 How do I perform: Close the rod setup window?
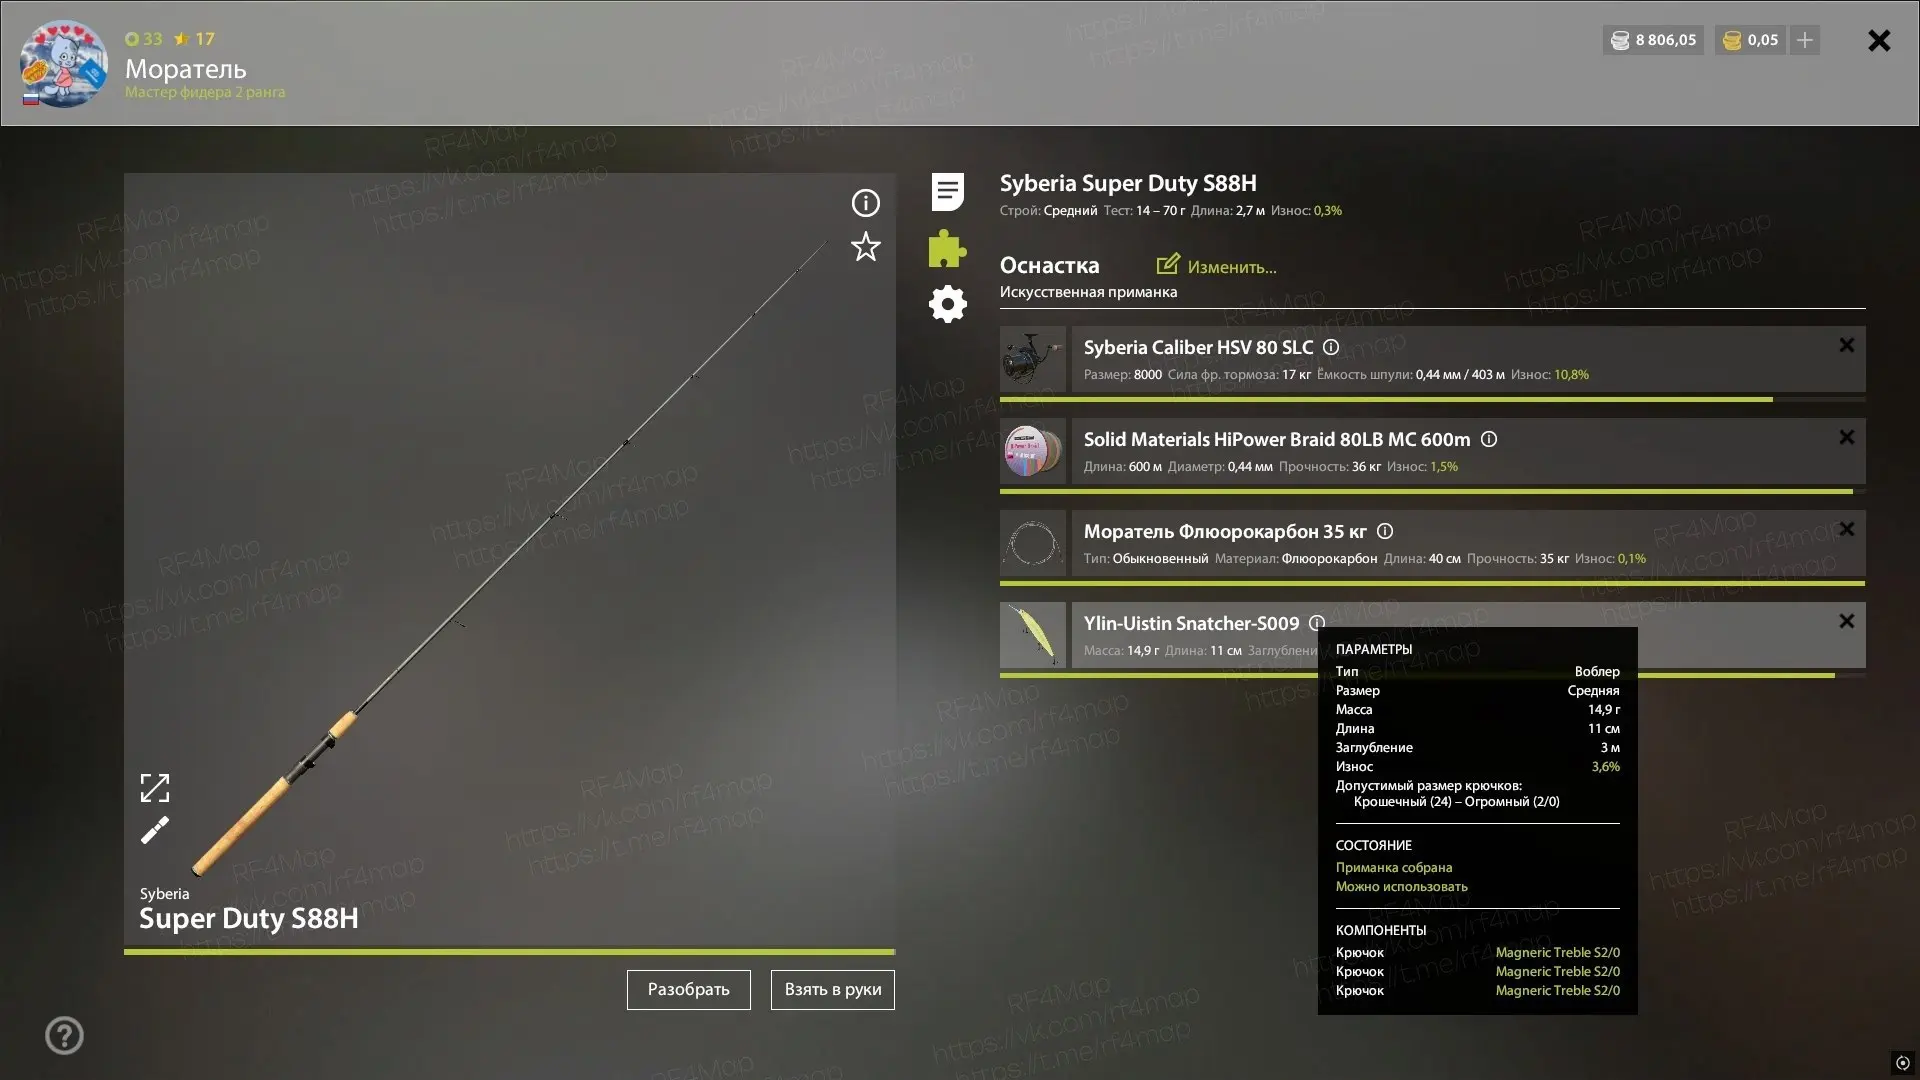[x=1879, y=40]
